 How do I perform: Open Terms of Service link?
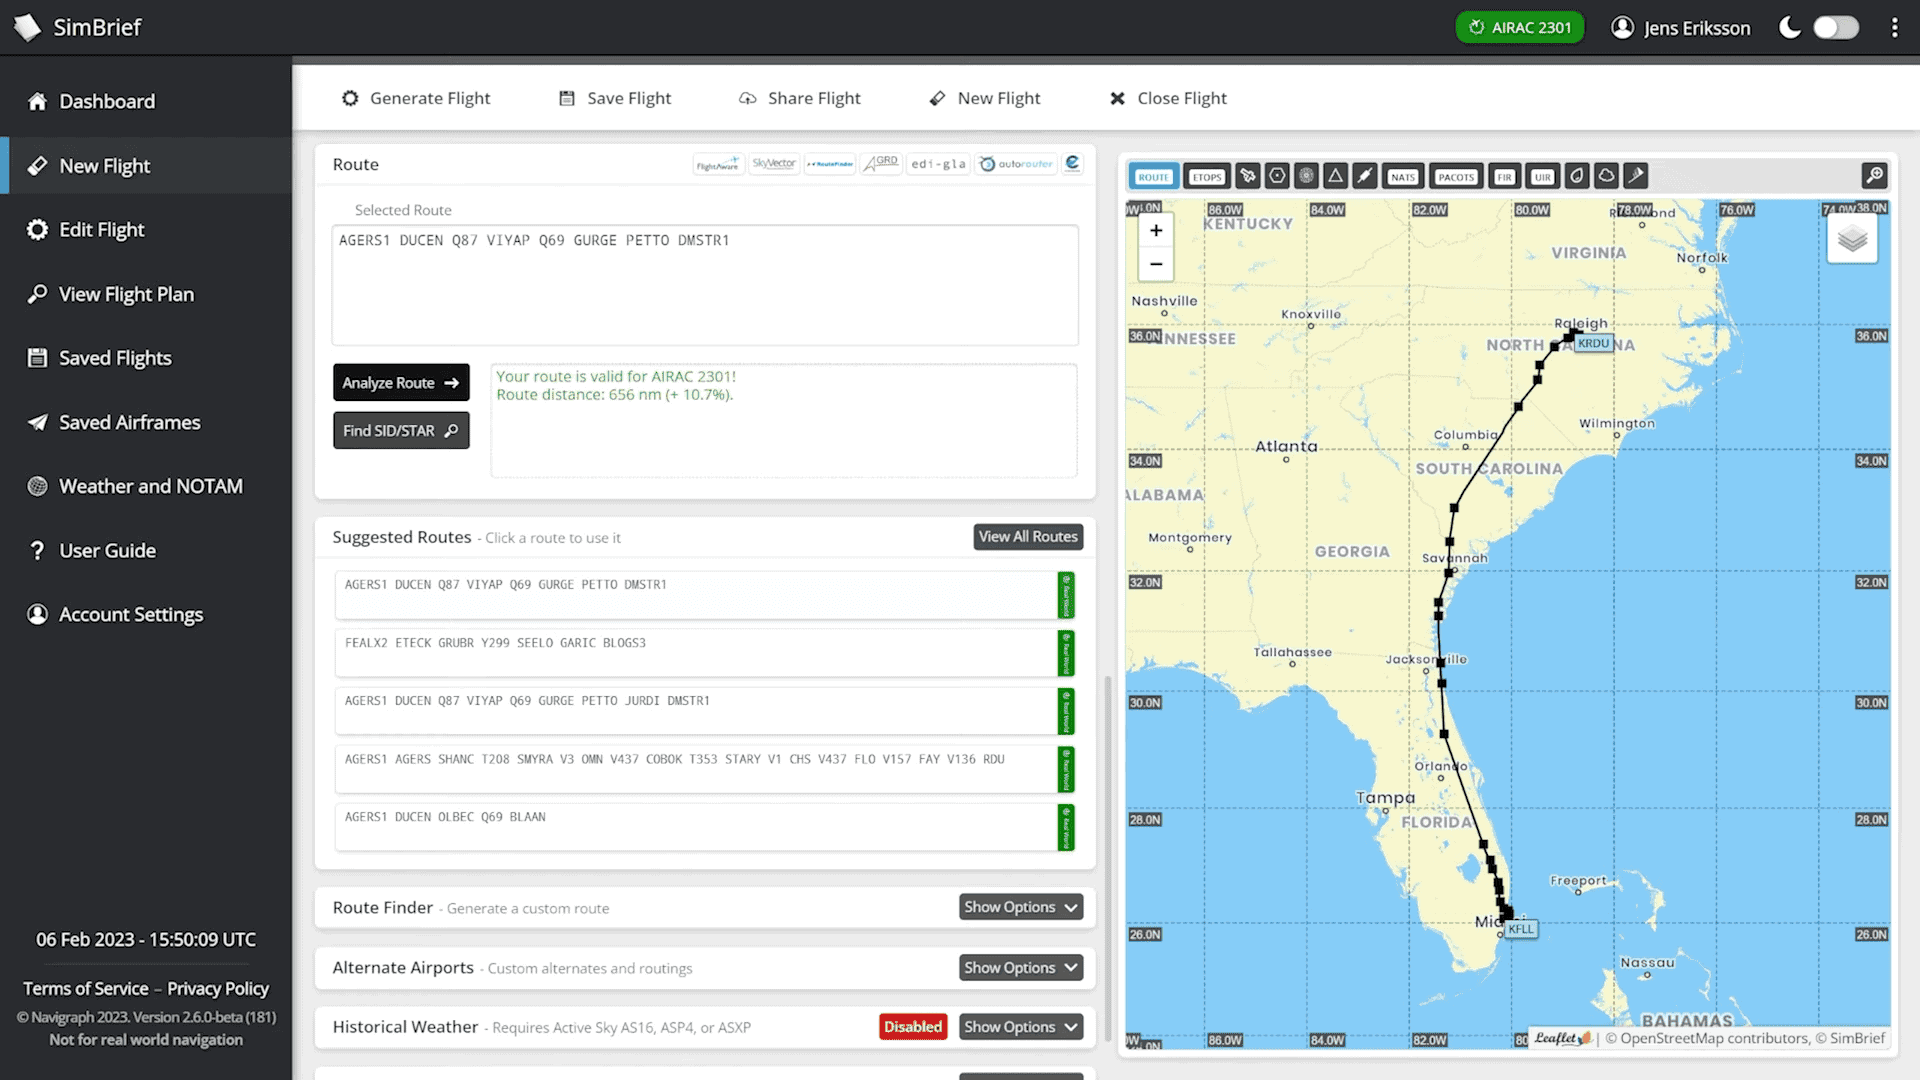coord(86,988)
